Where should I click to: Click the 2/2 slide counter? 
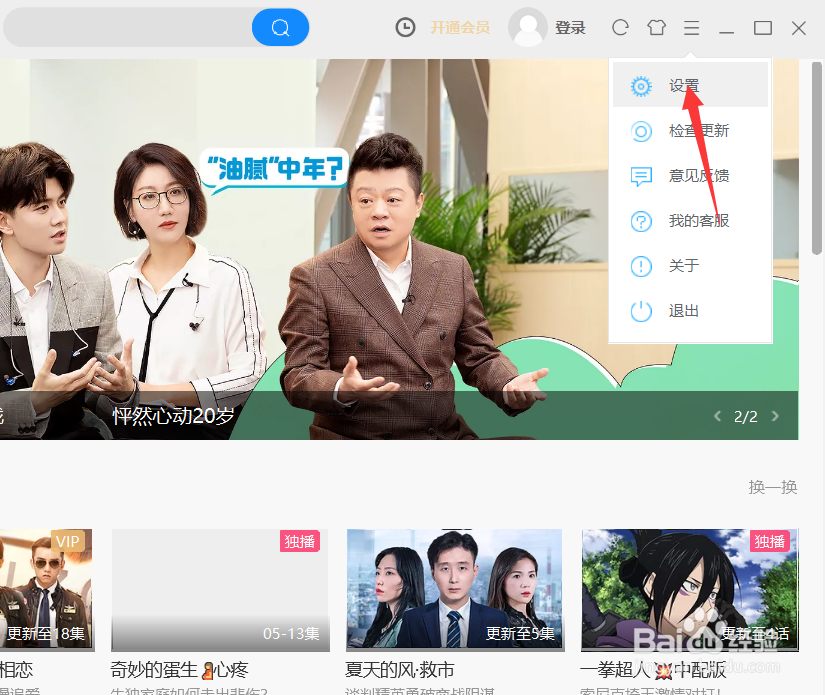pyautogui.click(x=746, y=417)
